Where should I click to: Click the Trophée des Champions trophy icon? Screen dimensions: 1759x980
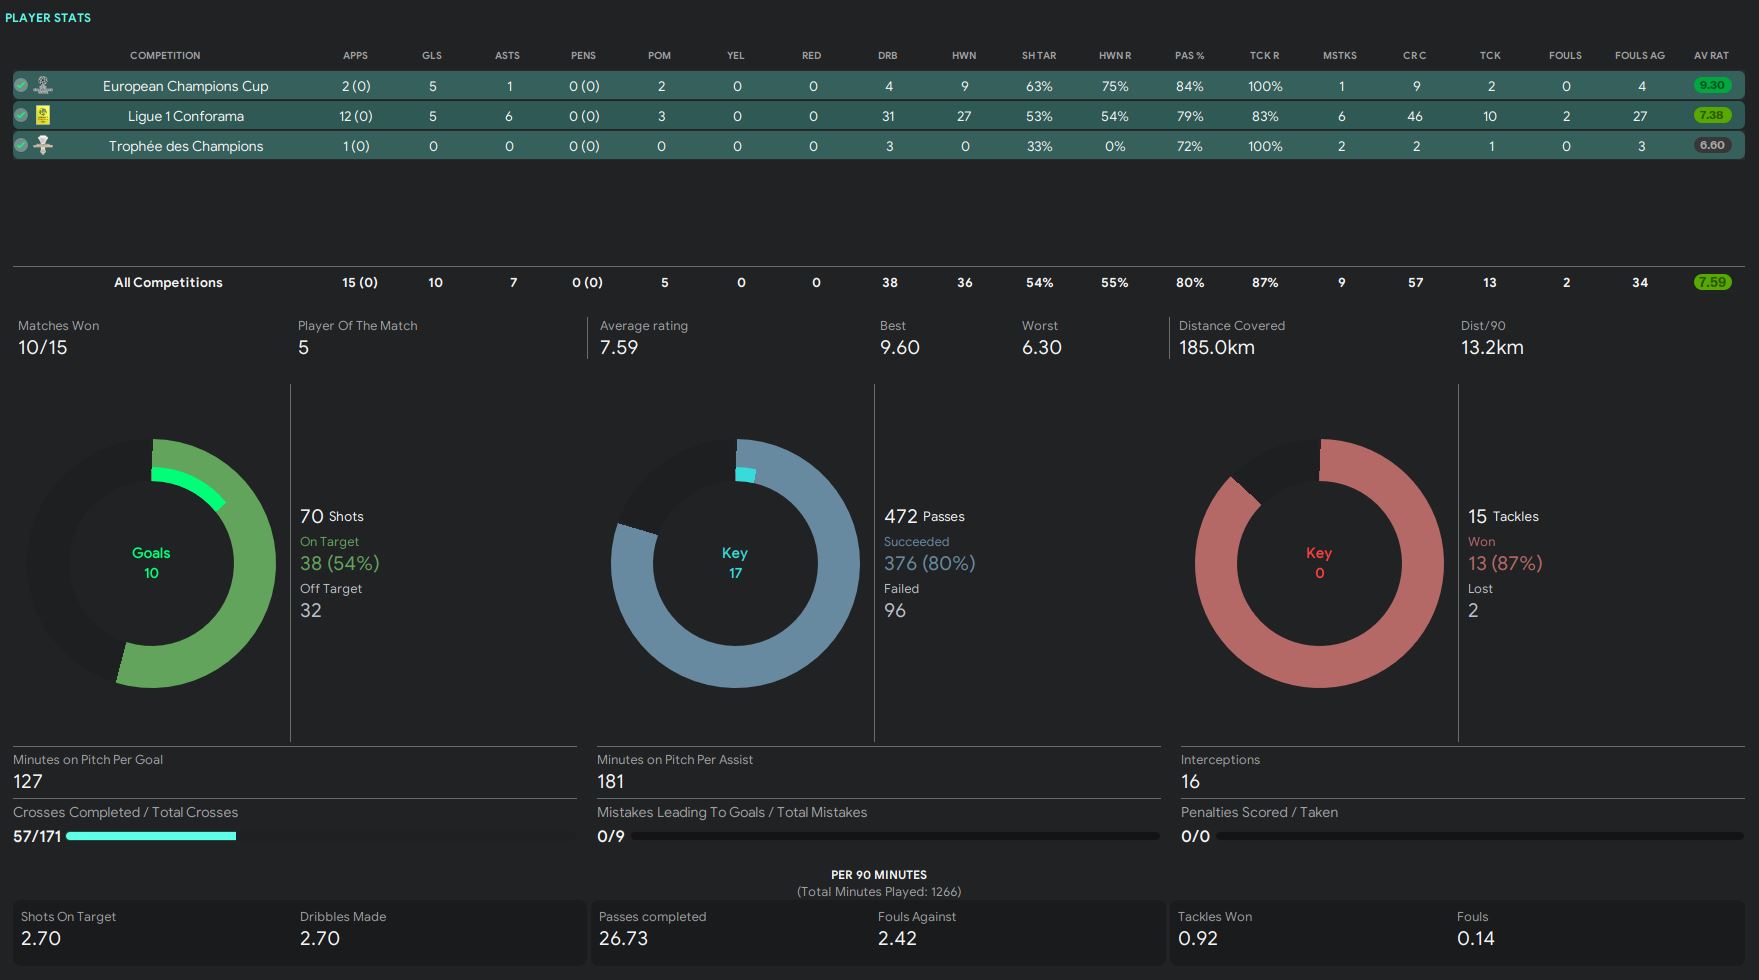point(43,145)
